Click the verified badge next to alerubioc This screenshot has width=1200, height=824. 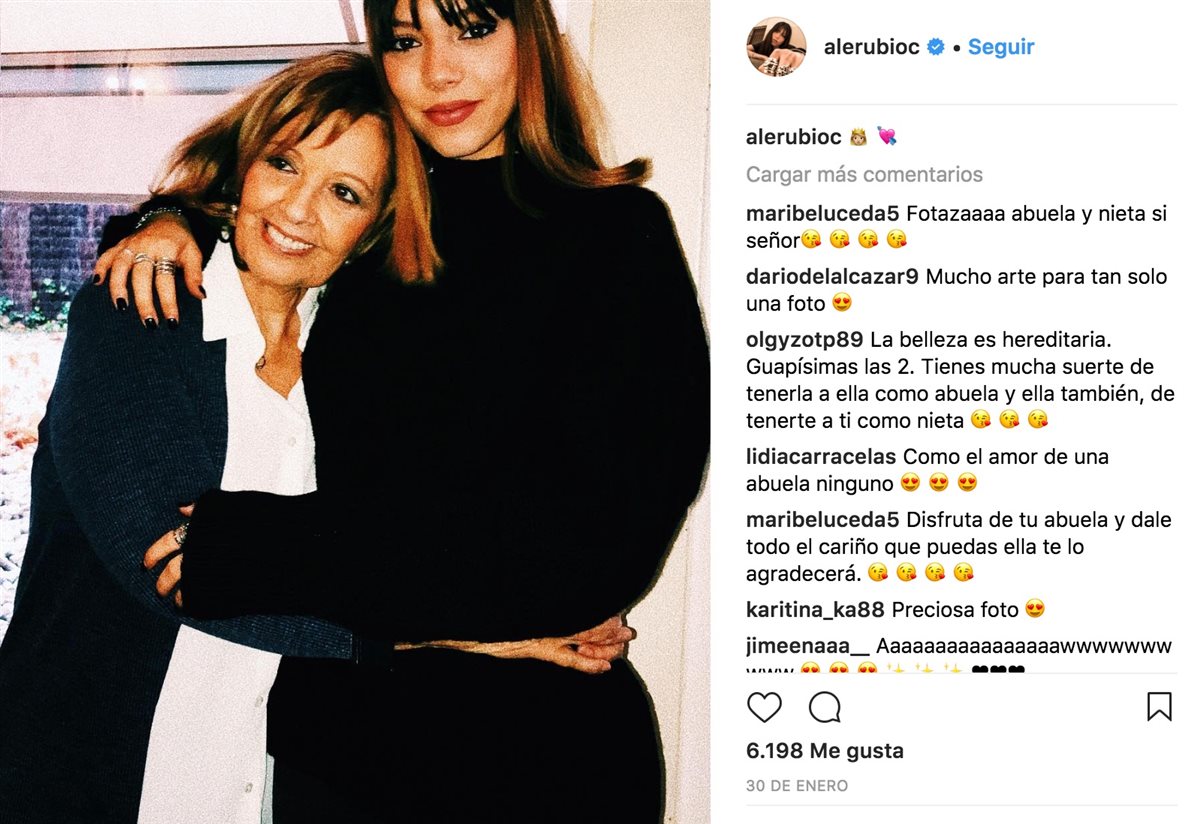936,47
